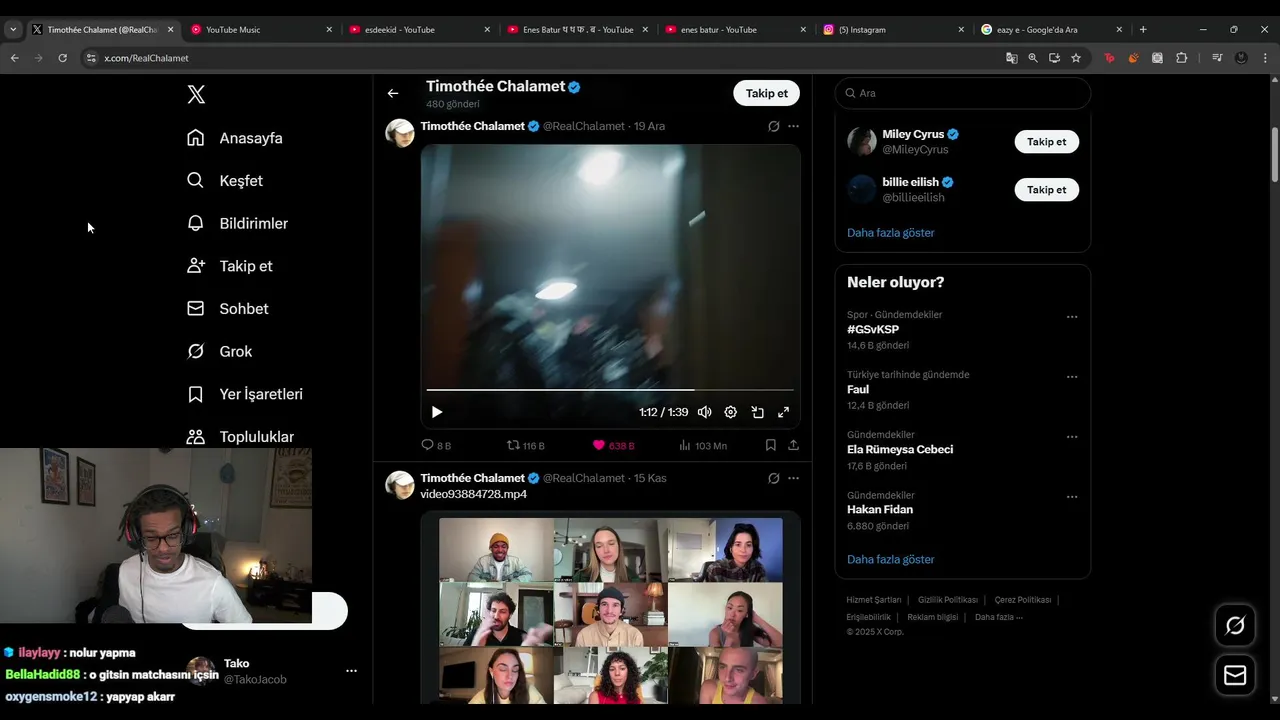Bookmark the 19 Ara video post
The image size is (1280, 720).
pyautogui.click(x=770, y=445)
